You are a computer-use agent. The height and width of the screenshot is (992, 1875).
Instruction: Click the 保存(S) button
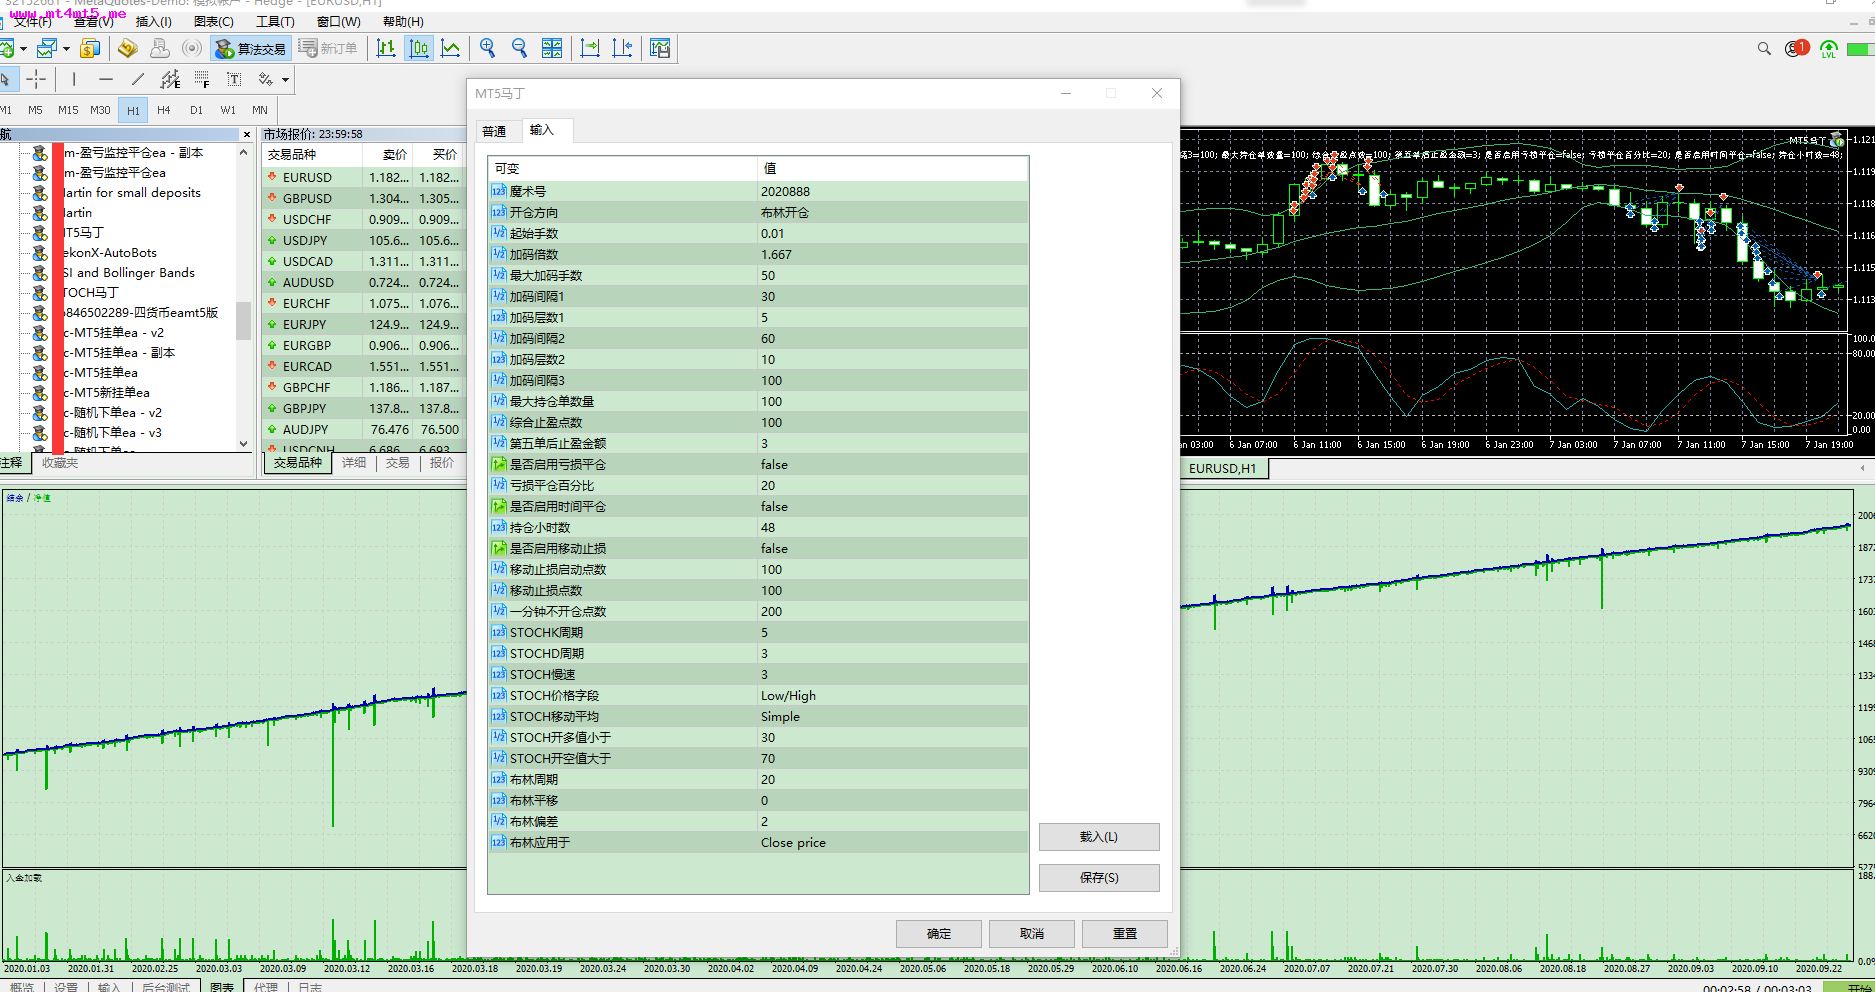point(1099,877)
